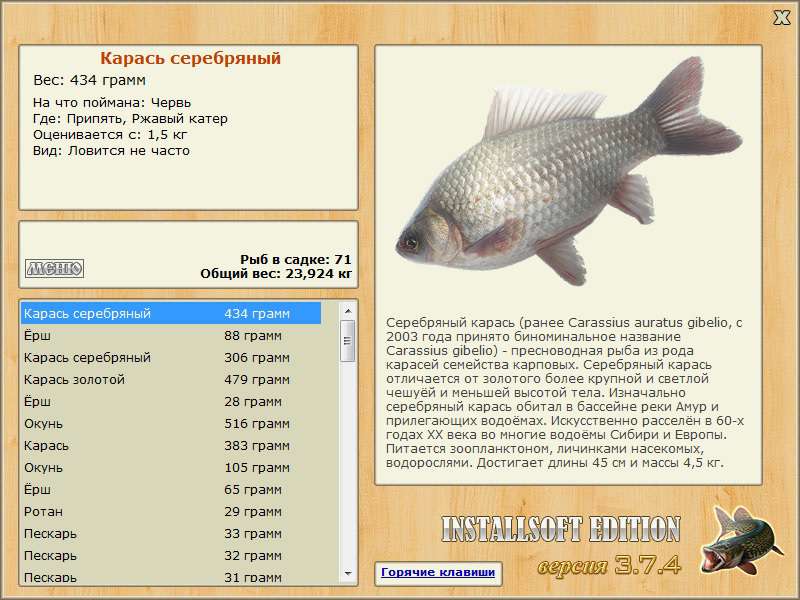Pick the Ёрш 28 грамм row
Viewport: 800px width, 600px height.
[170, 402]
